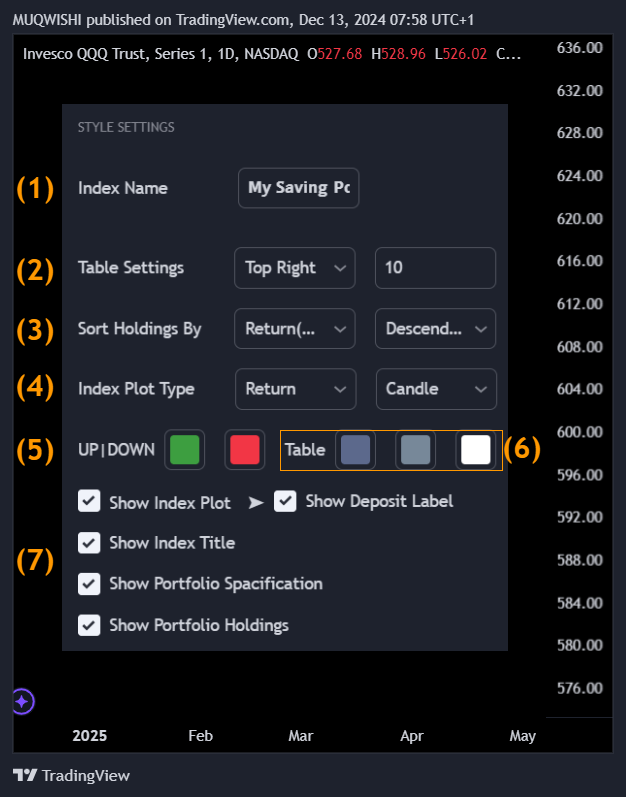Open the dark blue Table color swatch
The image size is (626, 797).
[355, 449]
